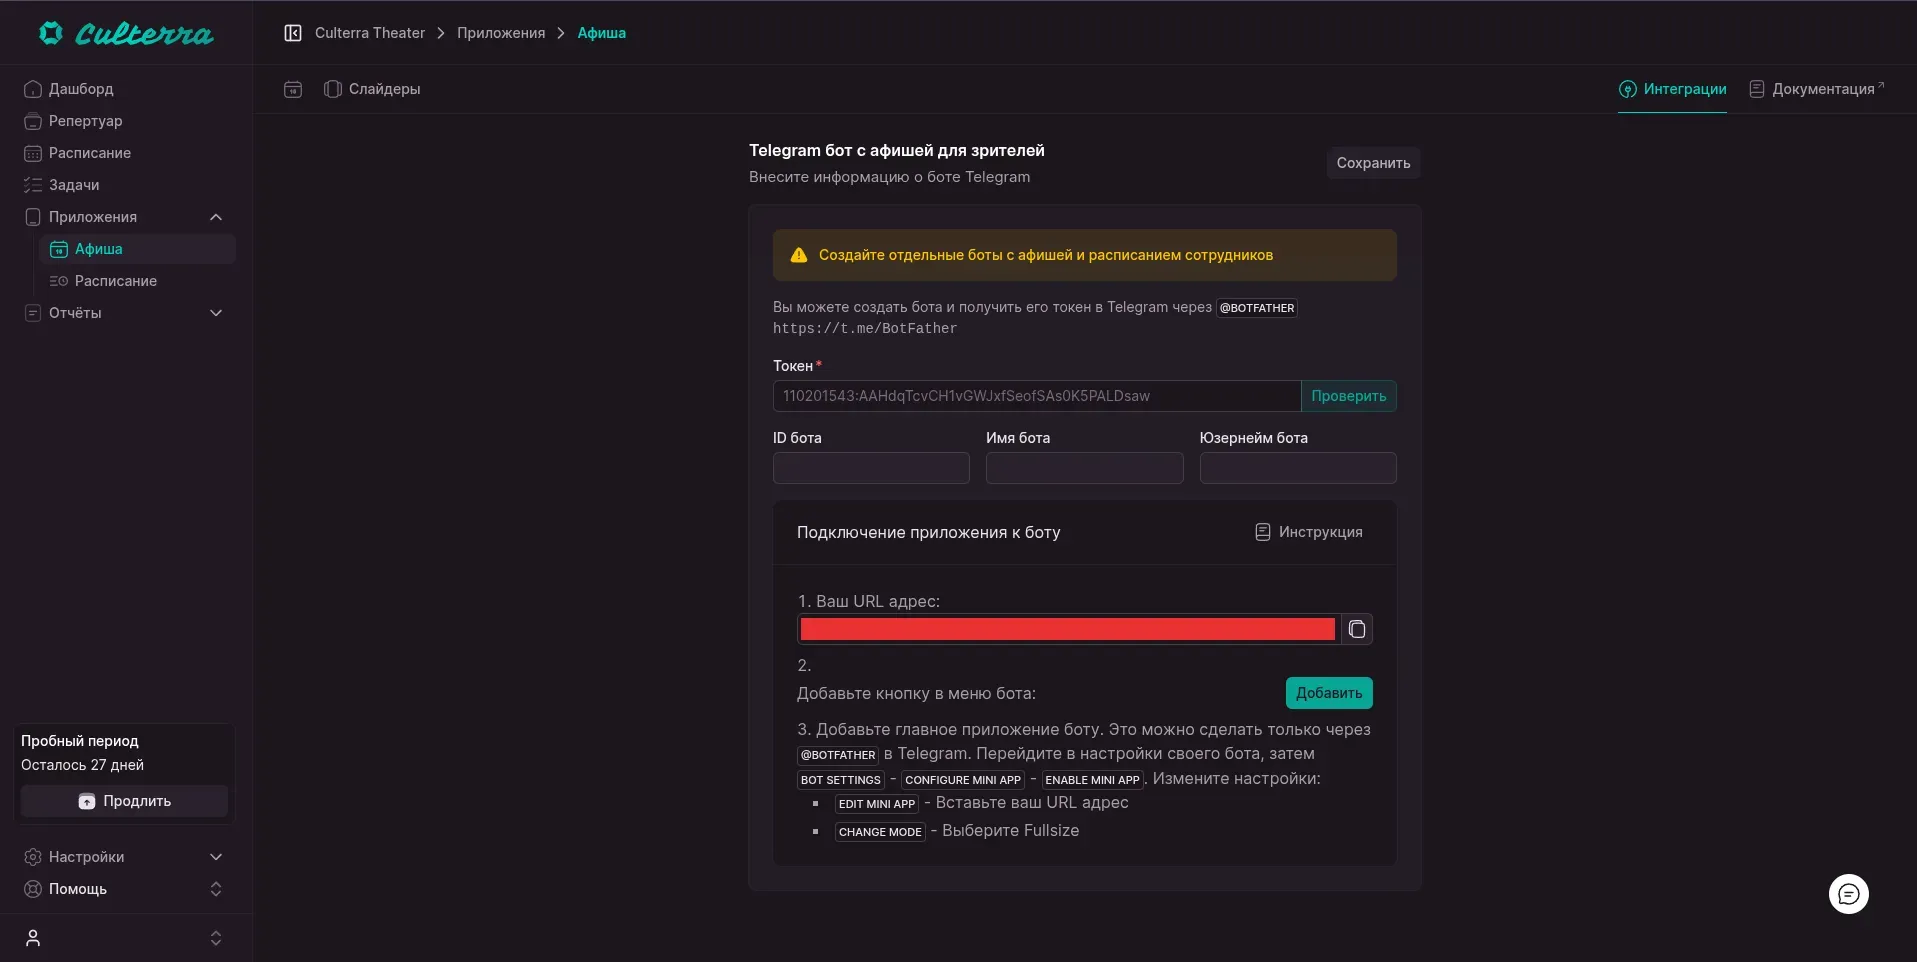Click the upload icon on Продлить button
The image size is (1917, 962).
pos(87,801)
